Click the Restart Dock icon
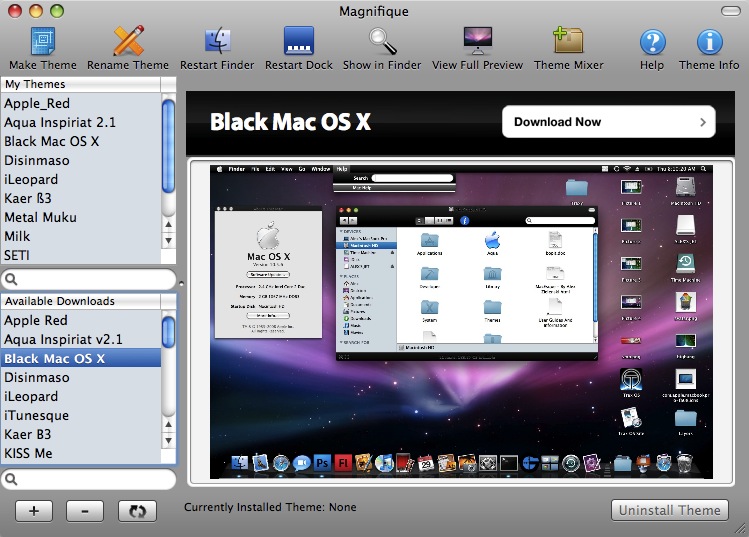 pyautogui.click(x=299, y=41)
